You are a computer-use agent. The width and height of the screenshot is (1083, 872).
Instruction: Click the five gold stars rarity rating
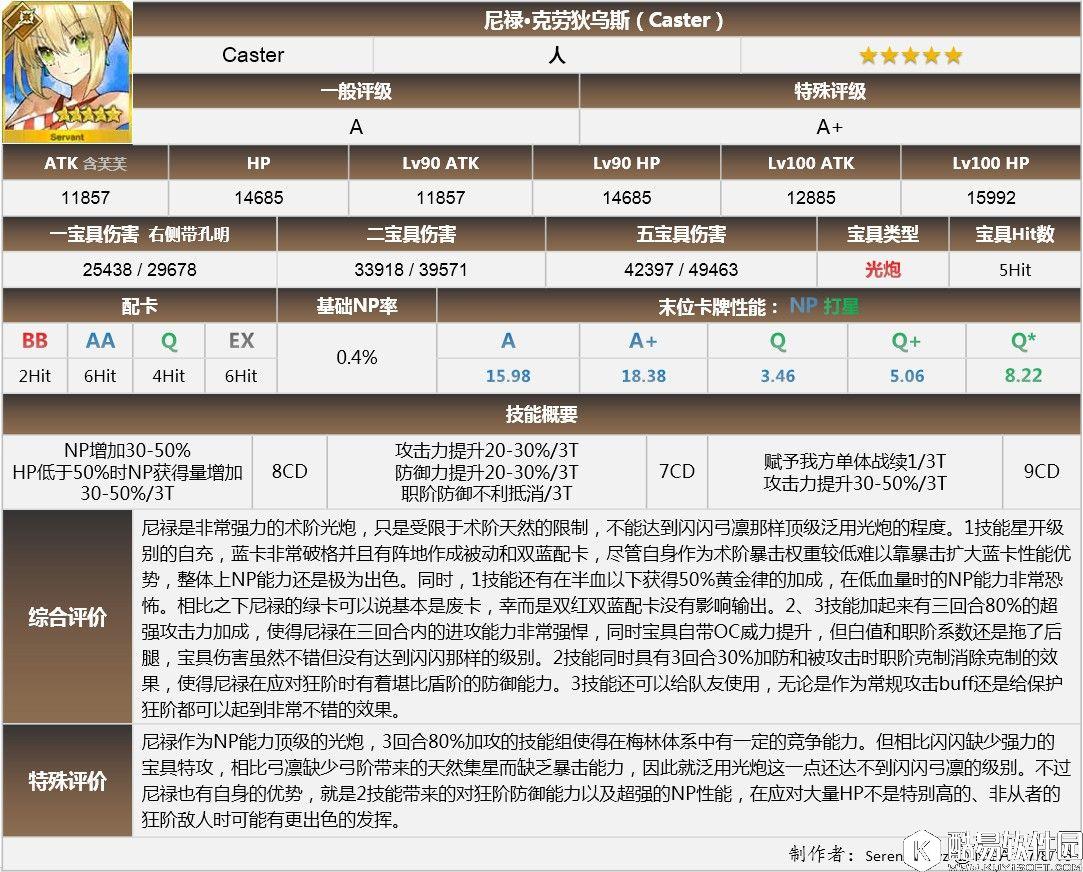pos(910,55)
